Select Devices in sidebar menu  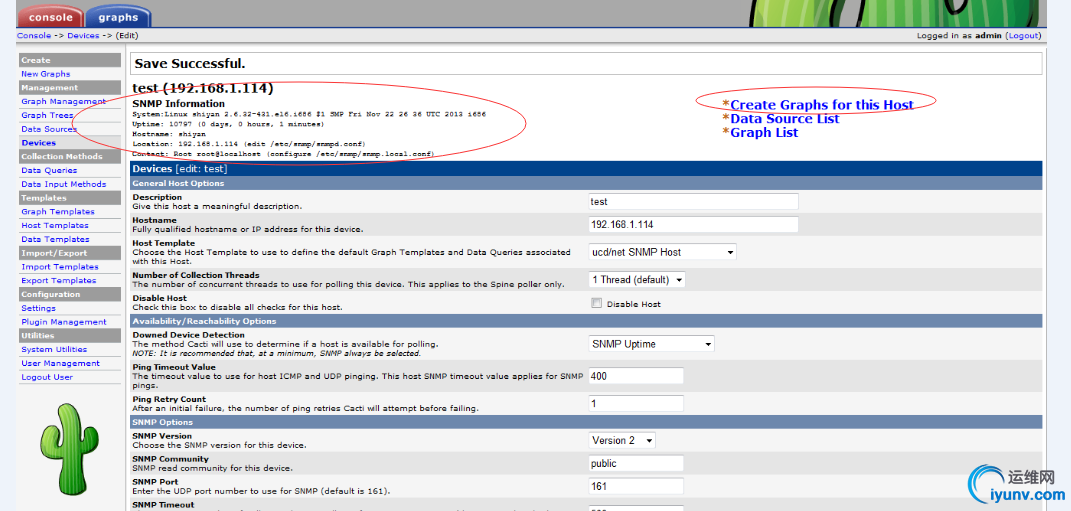click(38, 143)
